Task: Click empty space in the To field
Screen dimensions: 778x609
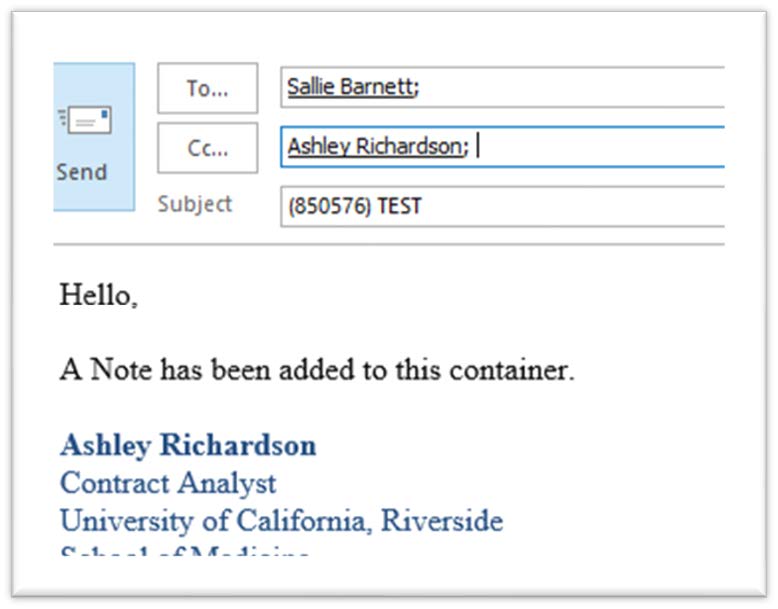Action: click(x=580, y=87)
